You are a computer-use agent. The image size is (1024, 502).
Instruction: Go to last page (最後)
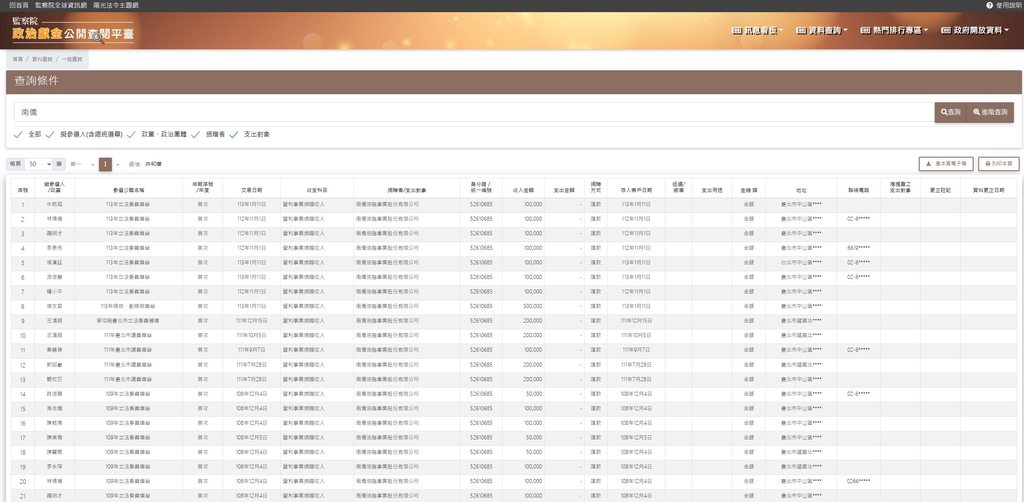135,165
